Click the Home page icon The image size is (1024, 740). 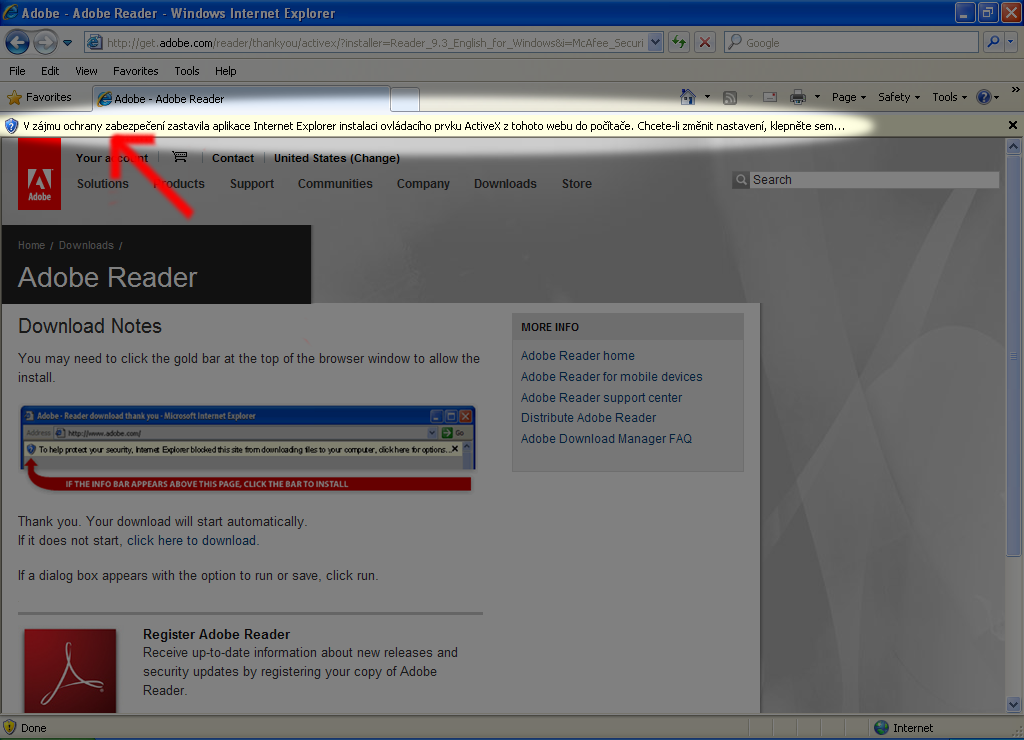coord(688,97)
